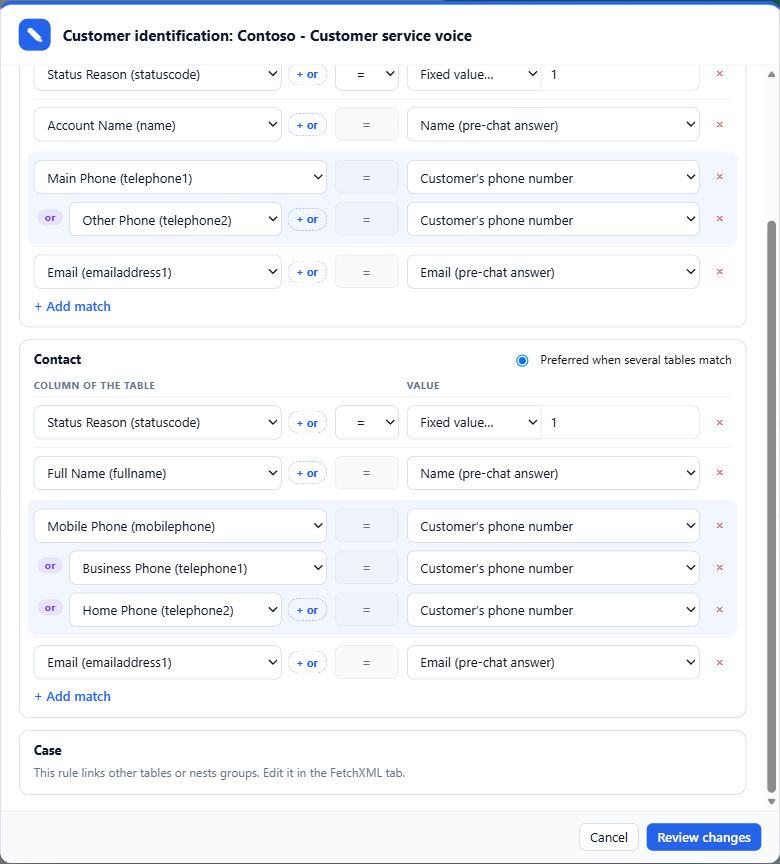
Task: Delete the Email row just below Other Phone
Action: [x=719, y=272]
